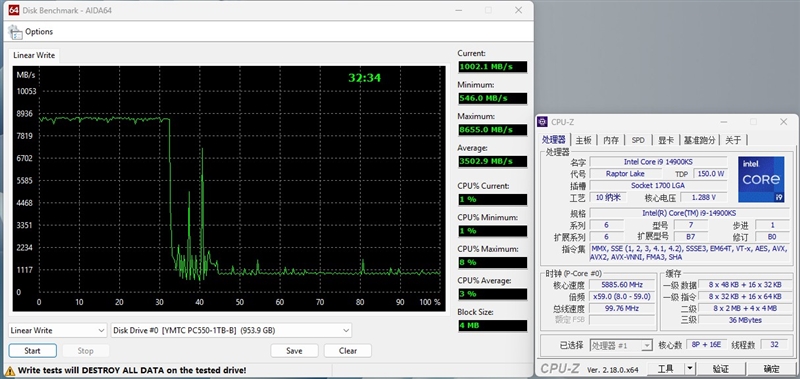Screen dimensions: 800x379
Task: Click the 8 x 2 MB + 4 x 4 MB L2 value
Action: click(x=745, y=308)
